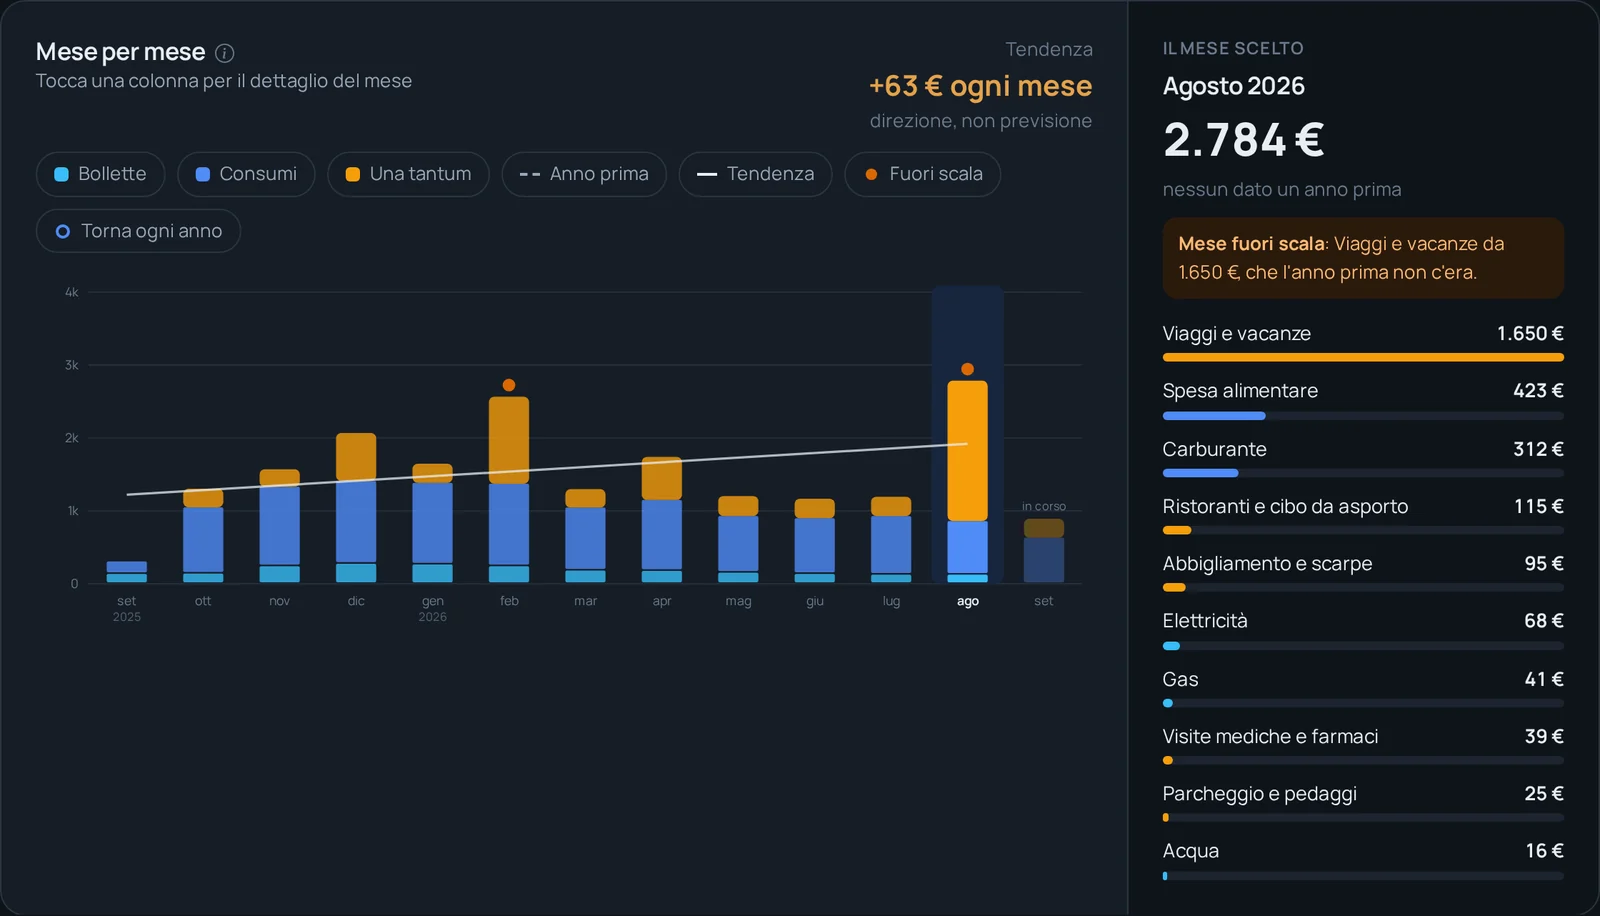Click the out-of-scale dot above feb bar
The height and width of the screenshot is (916, 1600).
pyautogui.click(x=509, y=385)
